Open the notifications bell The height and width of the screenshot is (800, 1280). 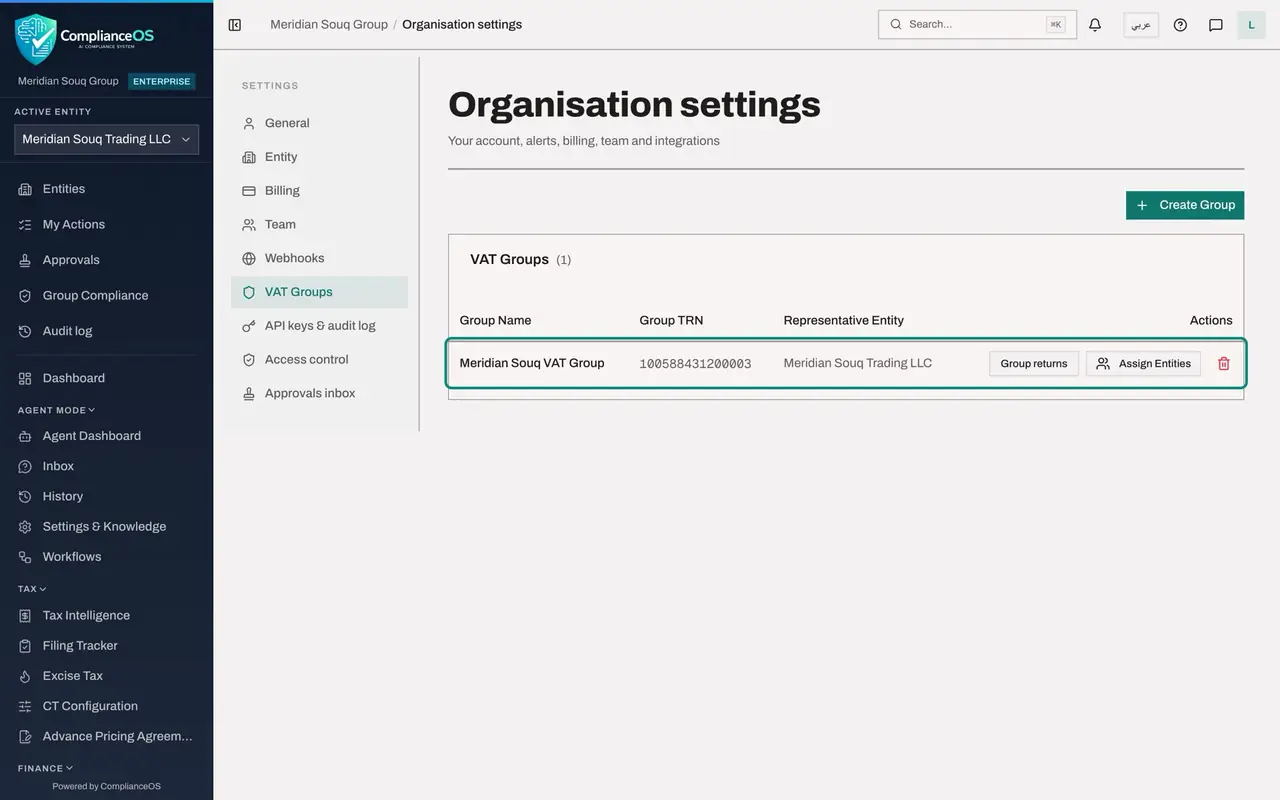coord(1095,25)
